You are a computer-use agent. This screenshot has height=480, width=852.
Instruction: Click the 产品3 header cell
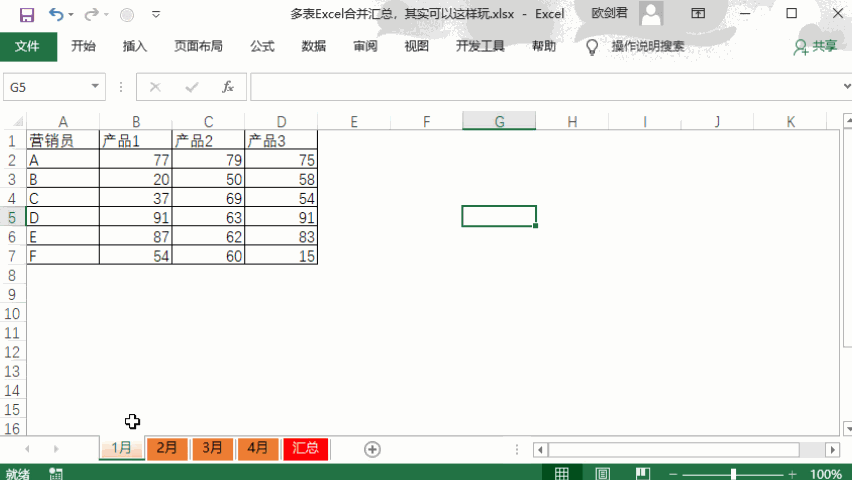click(281, 141)
